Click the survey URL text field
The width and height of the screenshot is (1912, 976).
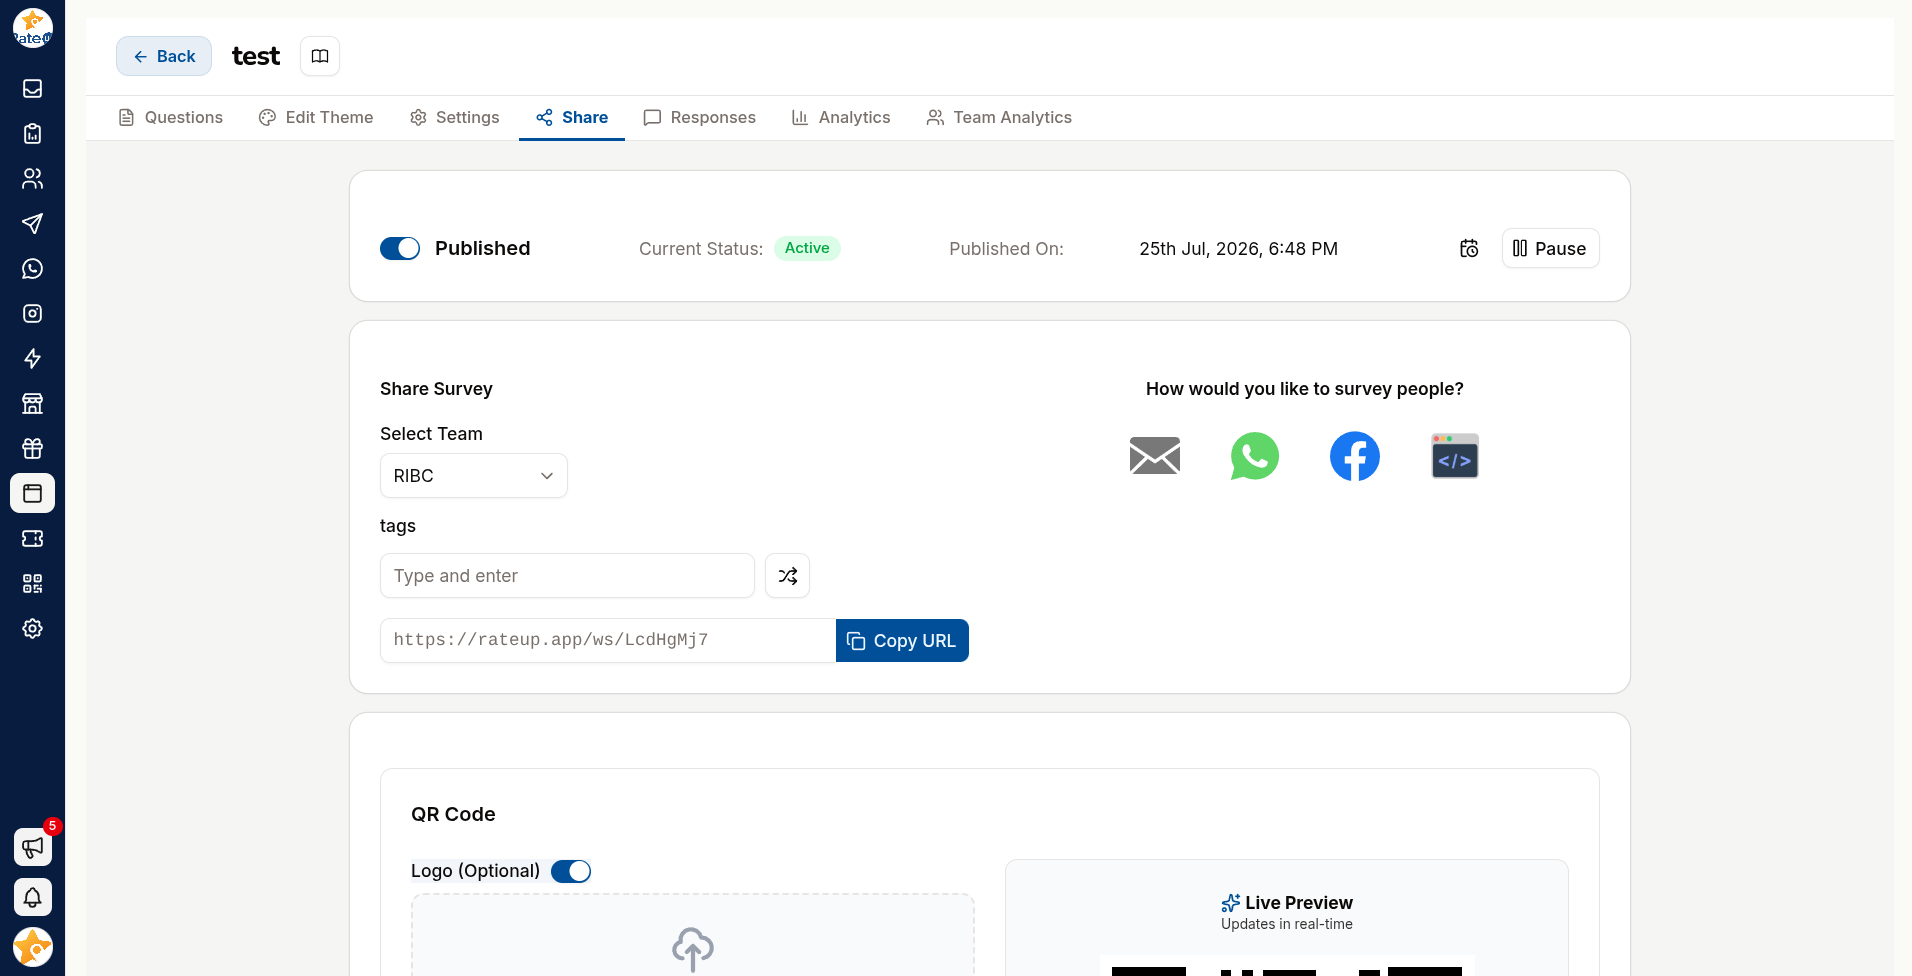(608, 641)
